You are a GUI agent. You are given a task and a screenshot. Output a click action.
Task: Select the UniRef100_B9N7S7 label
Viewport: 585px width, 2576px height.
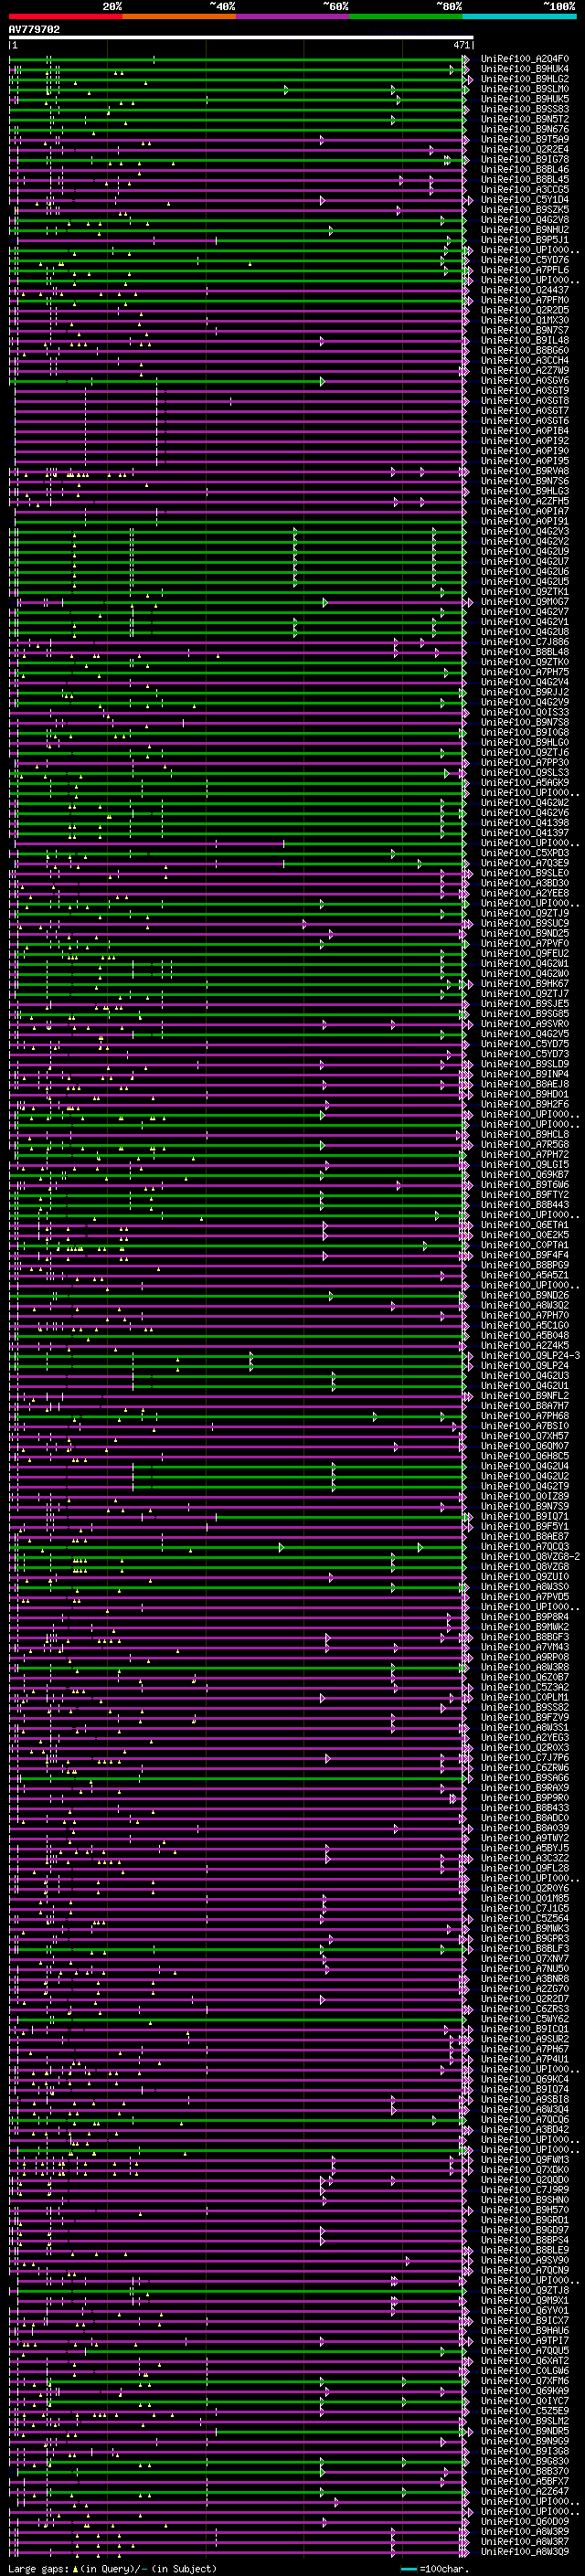tap(525, 330)
